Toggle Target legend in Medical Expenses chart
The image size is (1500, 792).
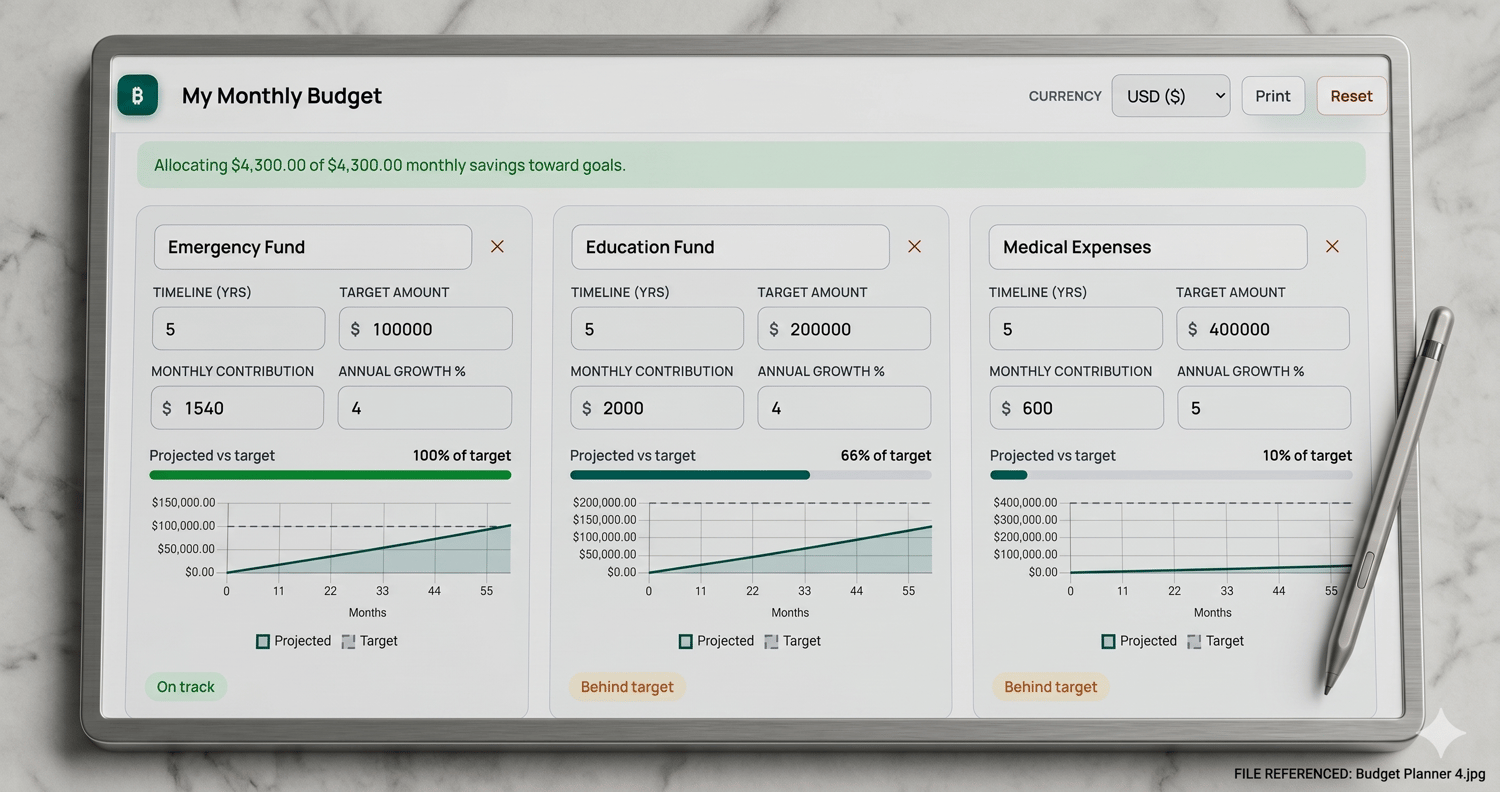coord(1215,641)
